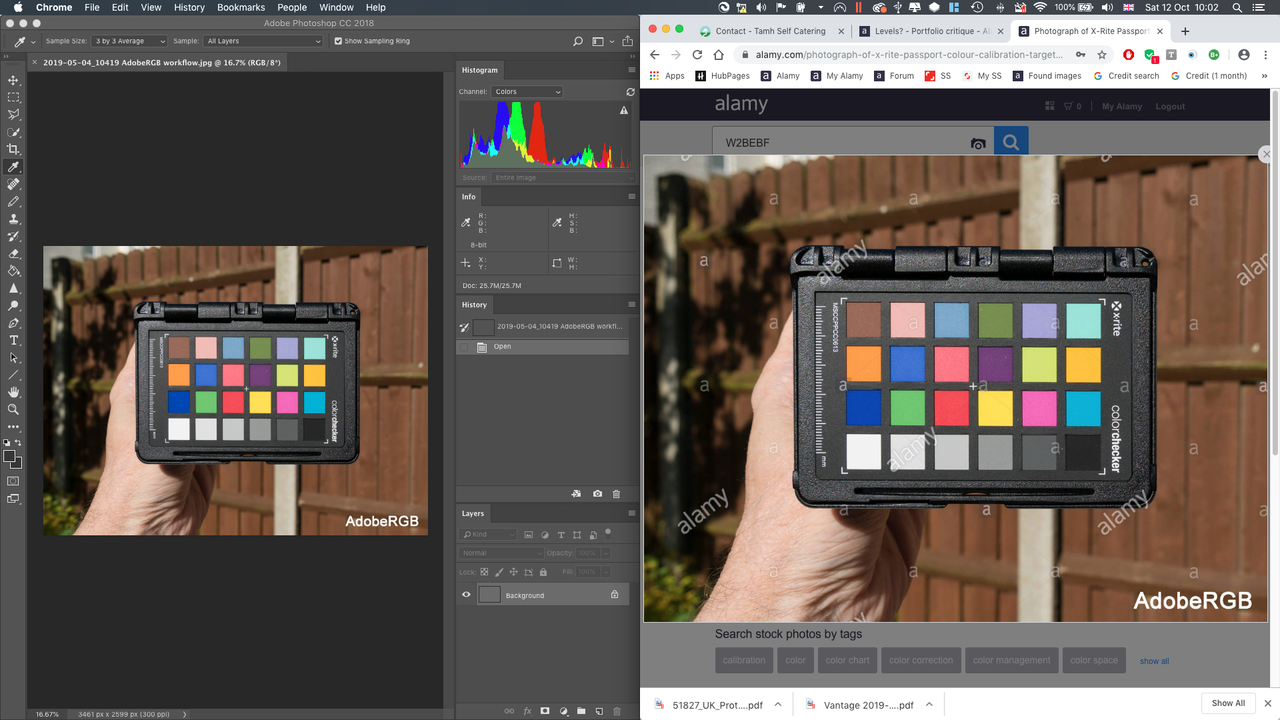
Task: Switch to the Levels Portfolio critique browser tab
Action: click(x=930, y=31)
